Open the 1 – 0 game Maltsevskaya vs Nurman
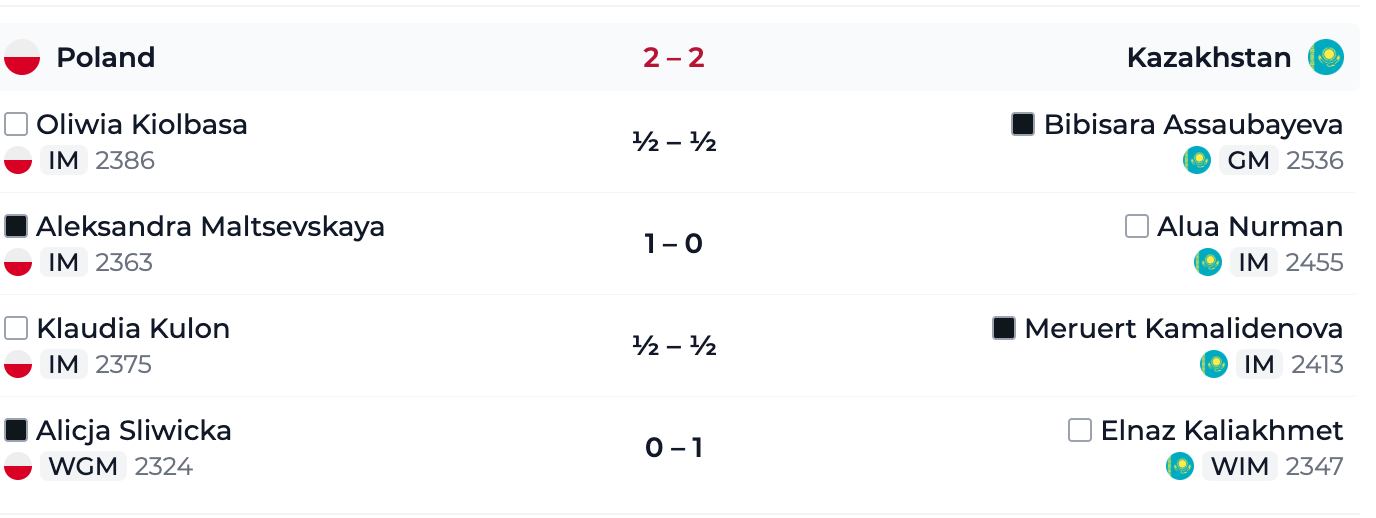This screenshot has height=518, width=1376. click(x=674, y=244)
